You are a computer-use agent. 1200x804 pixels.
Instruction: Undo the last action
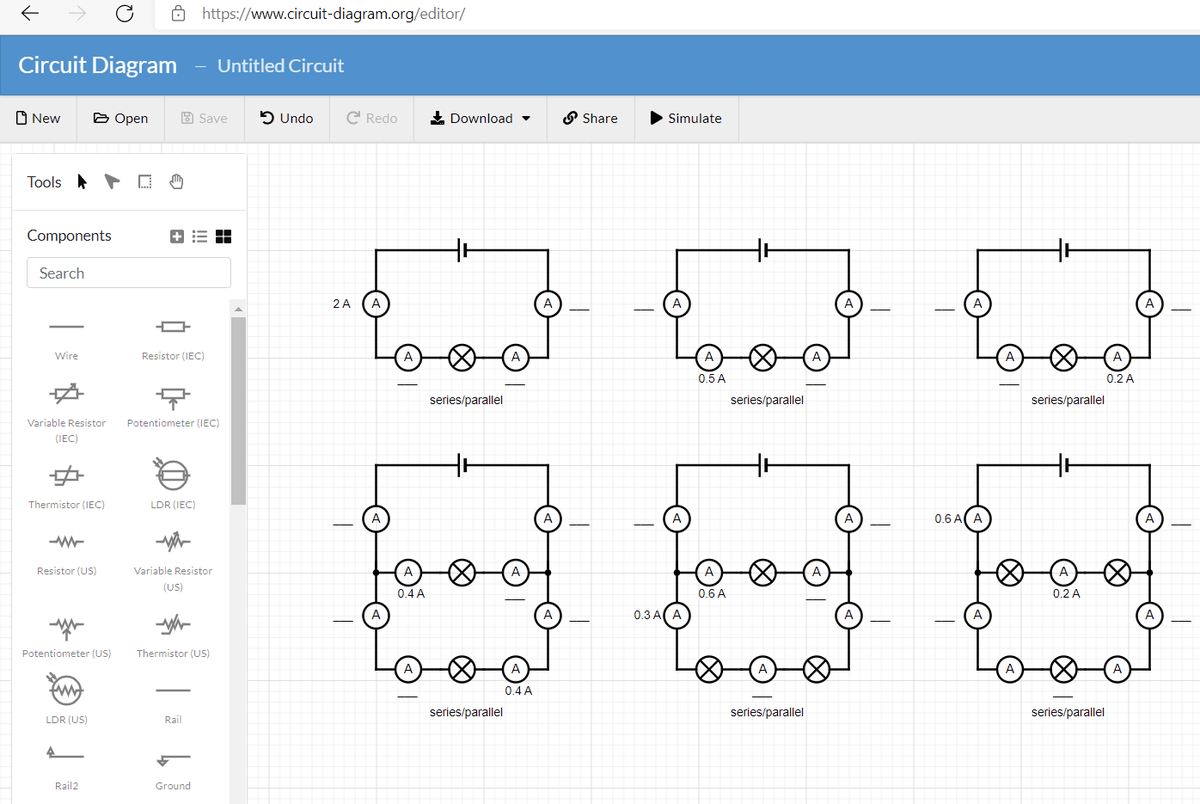point(286,118)
